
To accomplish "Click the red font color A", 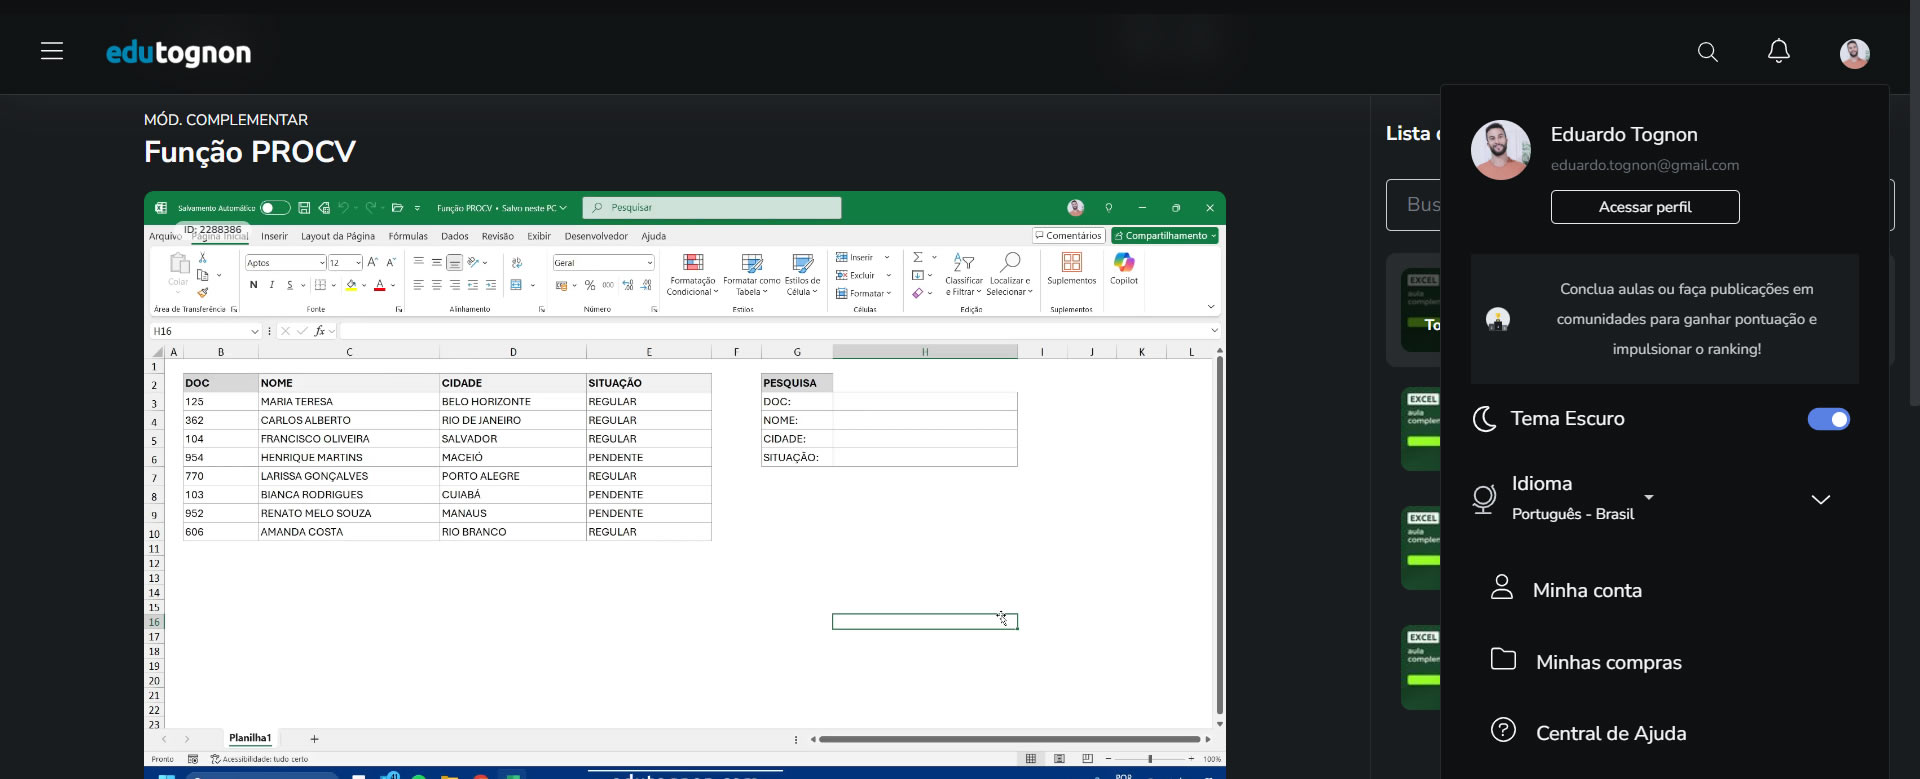I will [x=380, y=286].
